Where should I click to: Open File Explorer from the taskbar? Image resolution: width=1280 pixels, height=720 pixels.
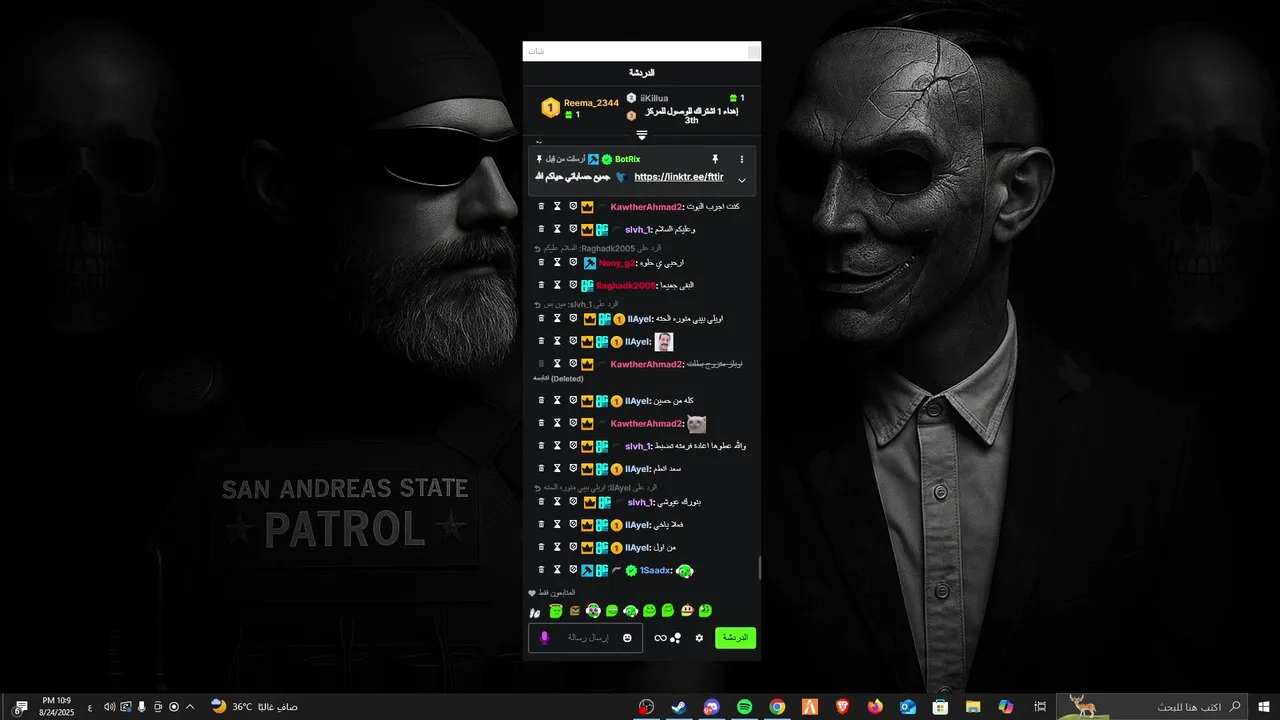(x=973, y=707)
